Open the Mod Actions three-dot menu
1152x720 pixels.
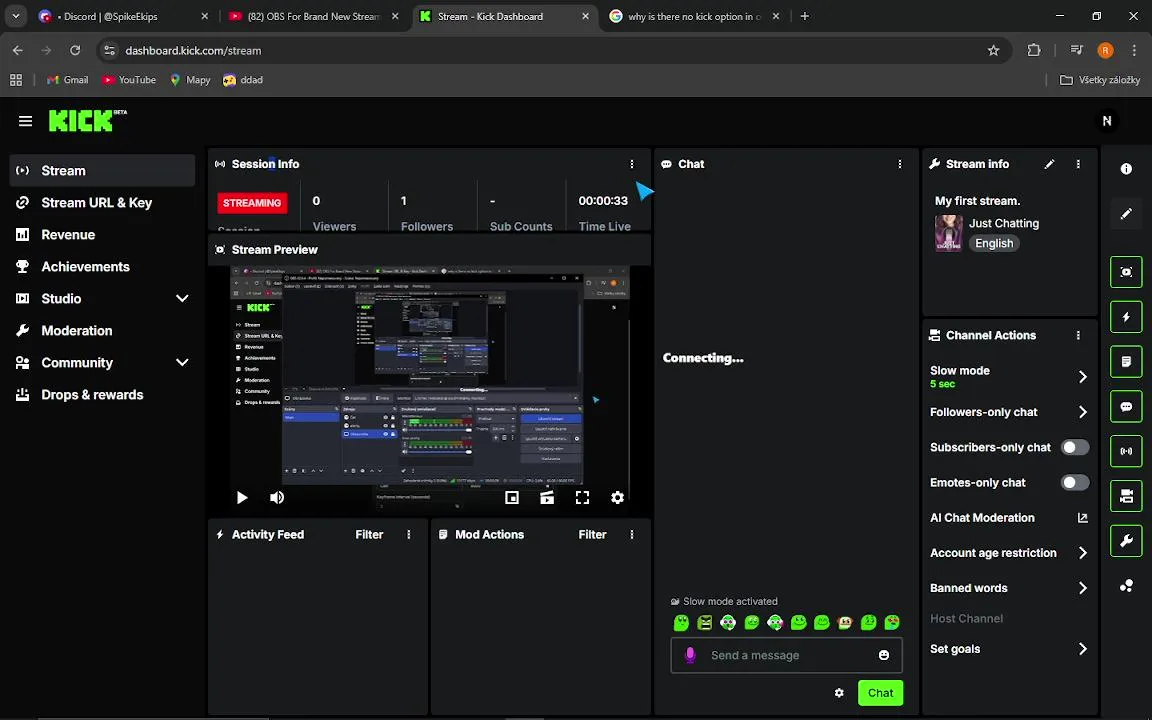point(632,535)
